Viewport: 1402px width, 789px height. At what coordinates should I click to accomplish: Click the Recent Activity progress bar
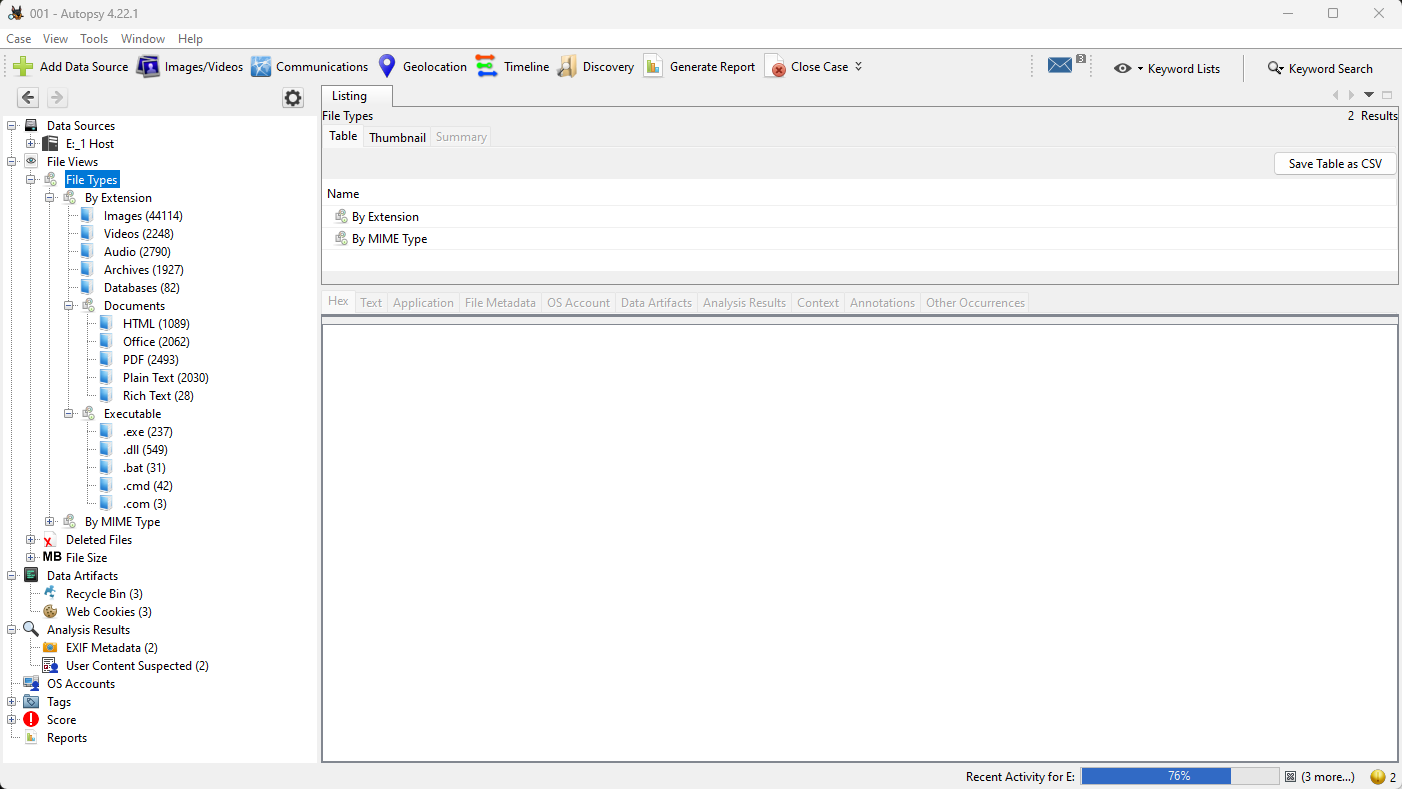tap(1179, 777)
